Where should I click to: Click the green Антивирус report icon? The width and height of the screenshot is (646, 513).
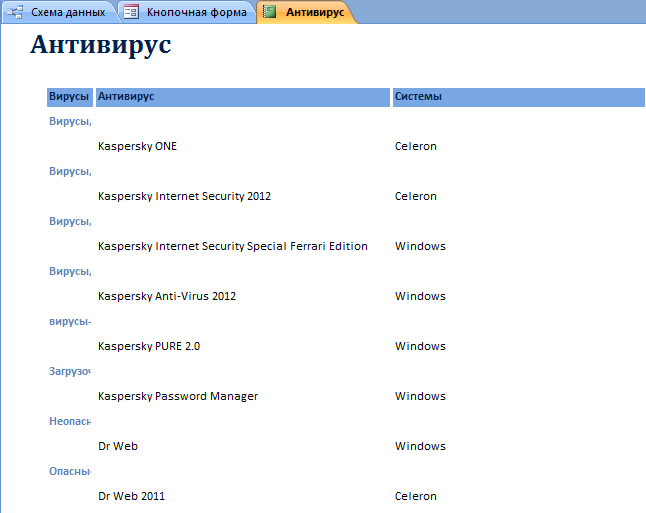[x=269, y=12]
